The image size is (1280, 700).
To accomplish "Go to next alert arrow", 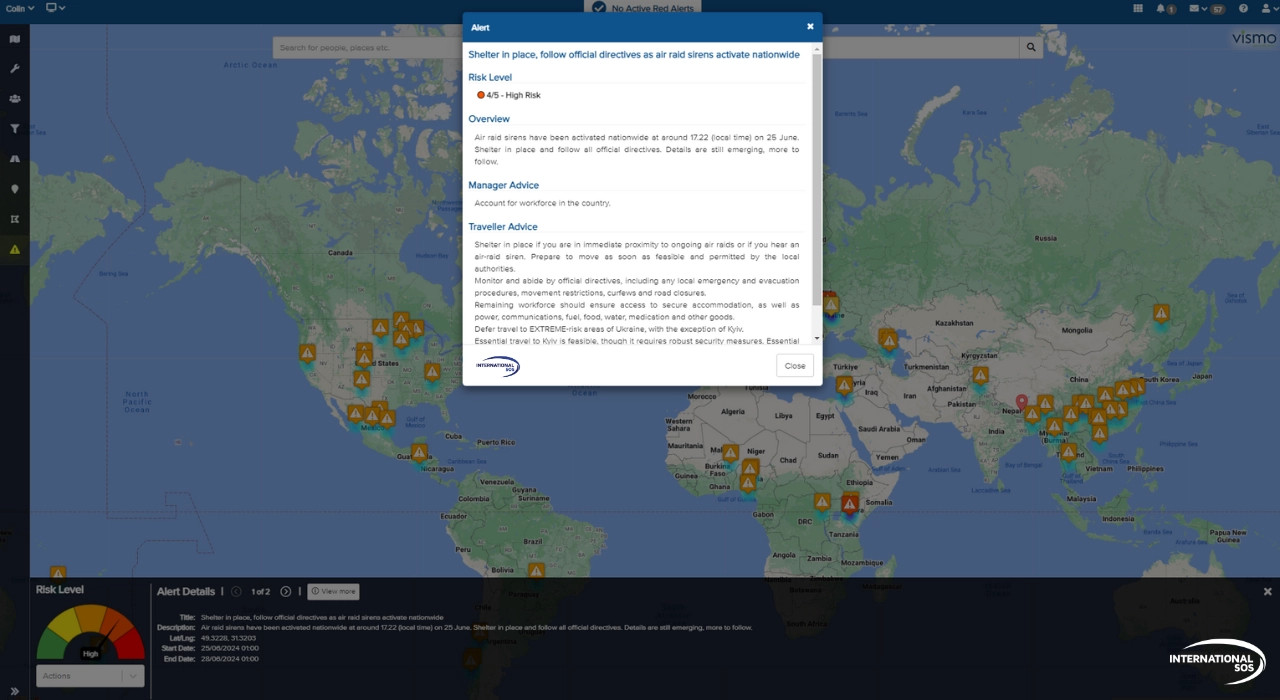I will tap(286, 592).
